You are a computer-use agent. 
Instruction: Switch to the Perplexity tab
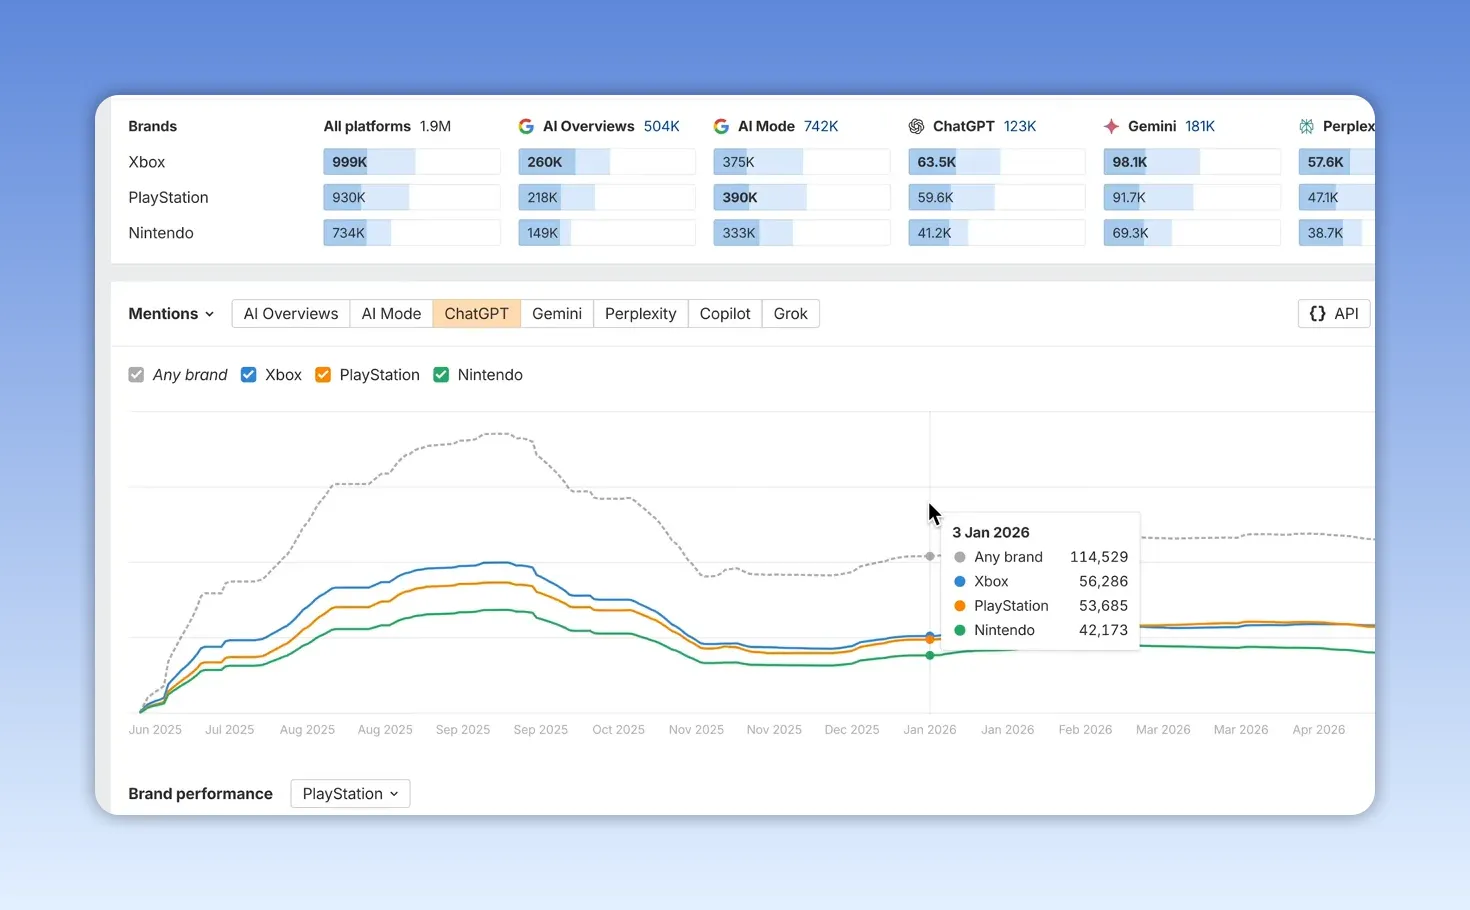pos(641,314)
